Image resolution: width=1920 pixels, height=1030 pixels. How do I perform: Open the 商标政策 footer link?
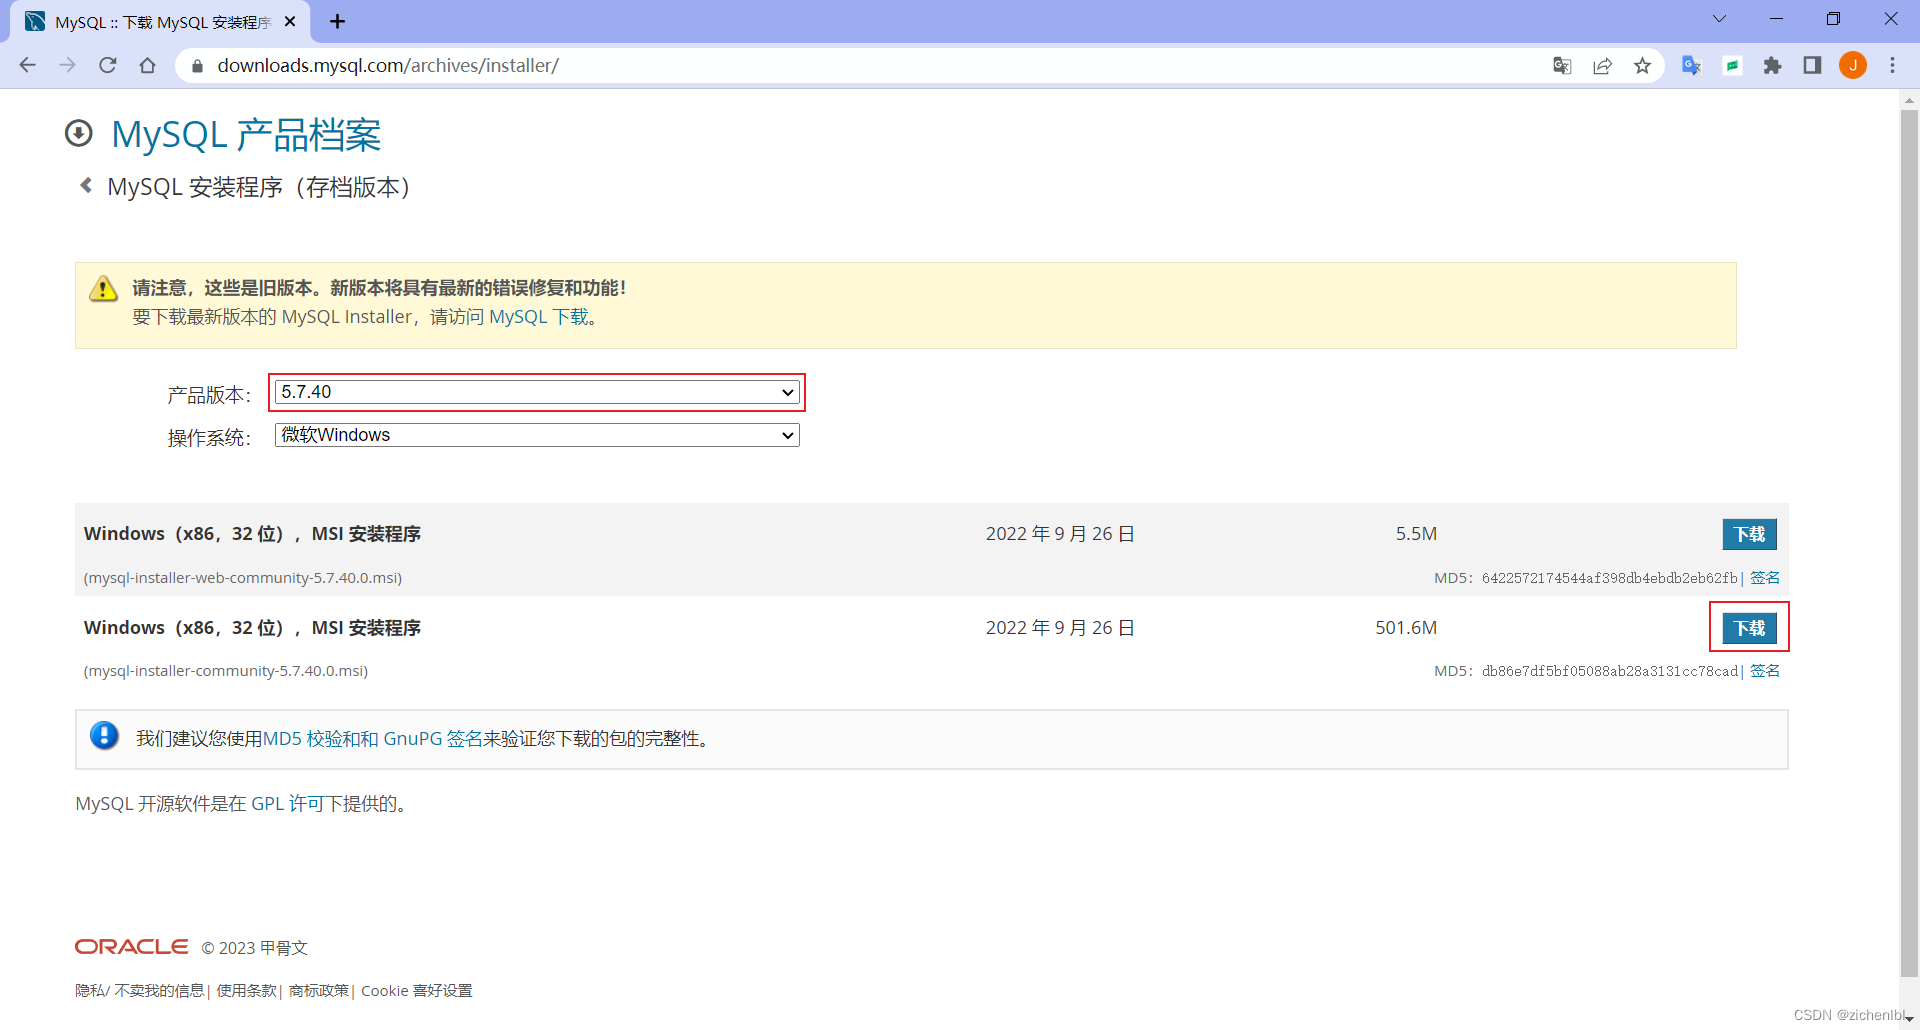click(x=319, y=991)
